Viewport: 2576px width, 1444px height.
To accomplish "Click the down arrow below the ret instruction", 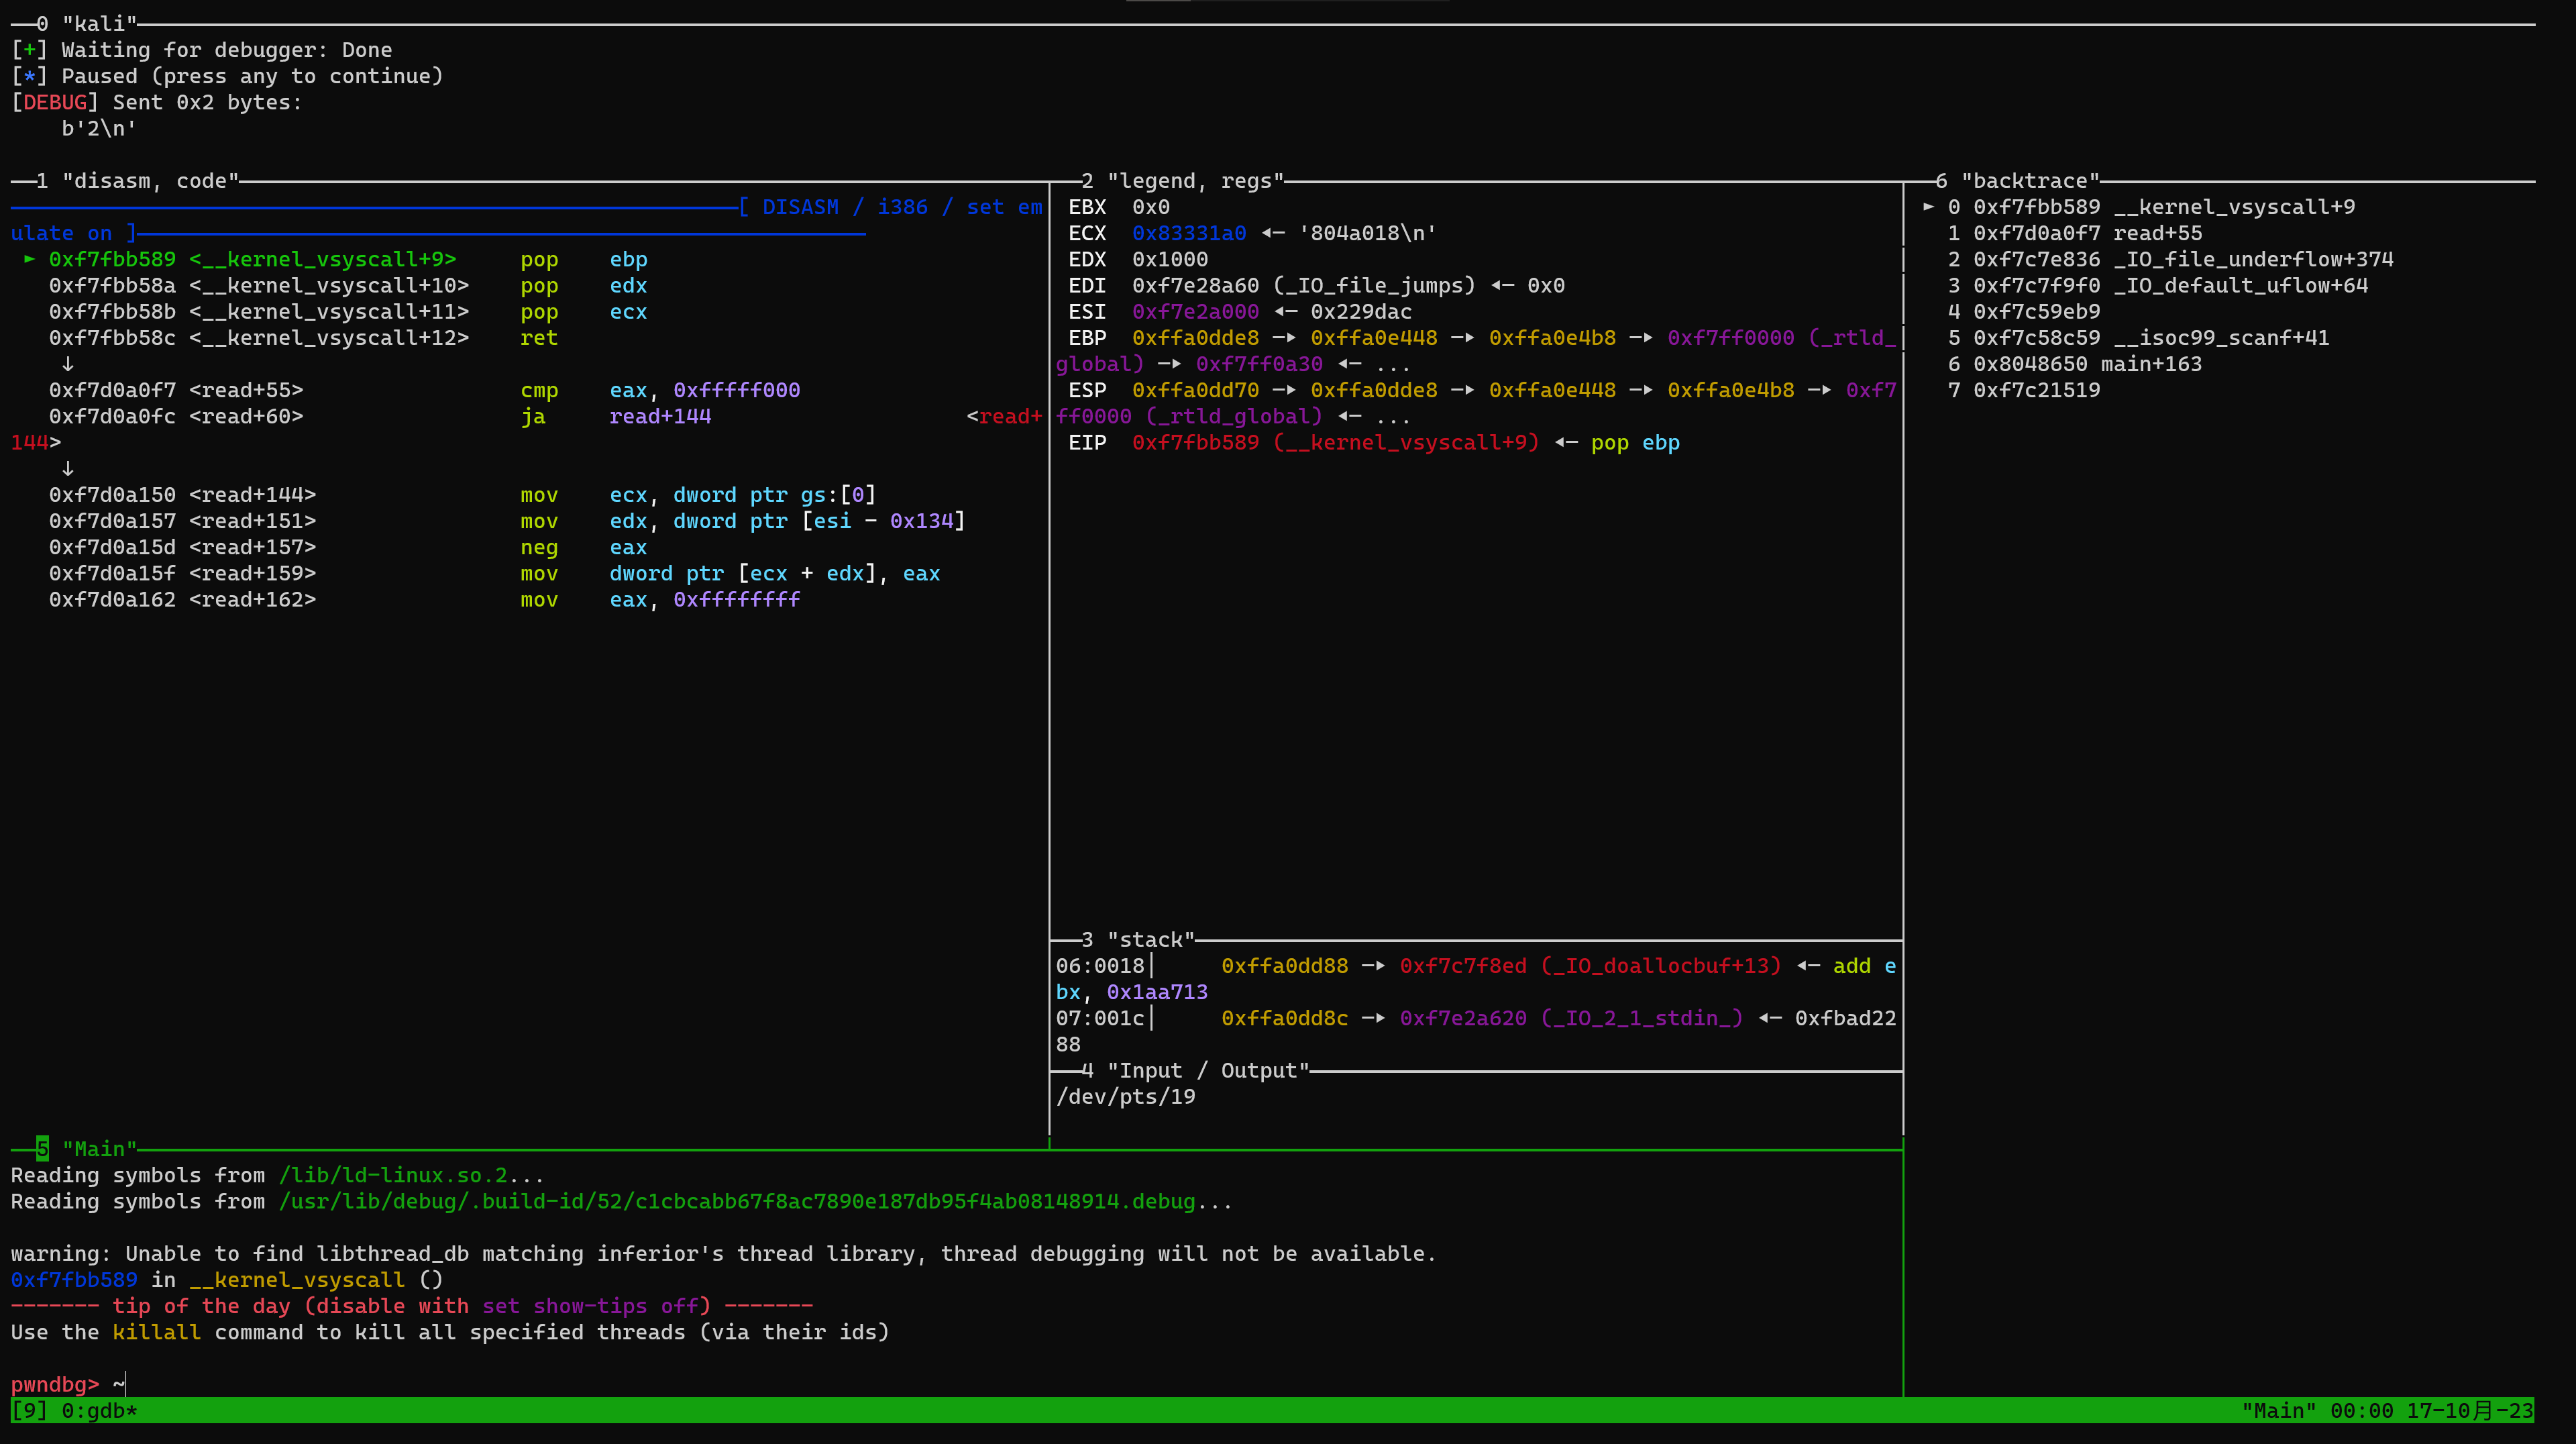I will 68,364.
